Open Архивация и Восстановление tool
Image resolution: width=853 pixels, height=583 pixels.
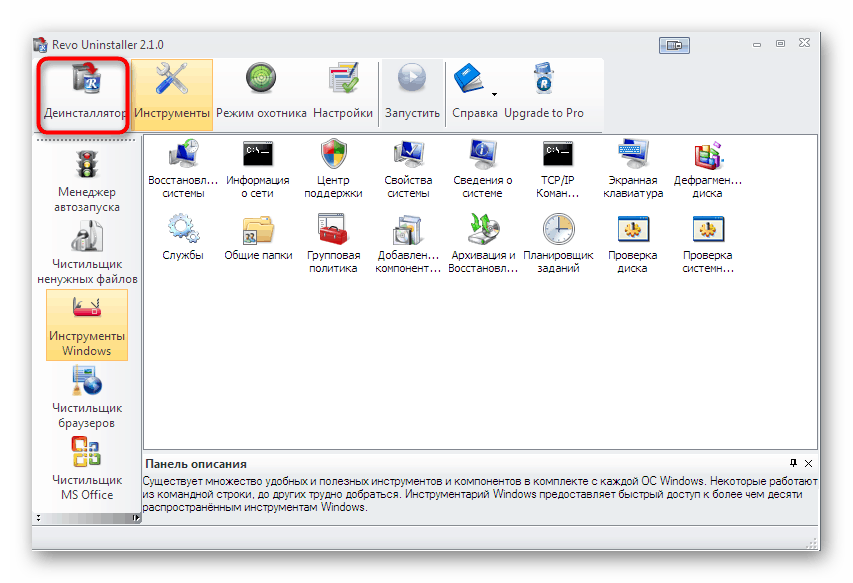[x=483, y=244]
